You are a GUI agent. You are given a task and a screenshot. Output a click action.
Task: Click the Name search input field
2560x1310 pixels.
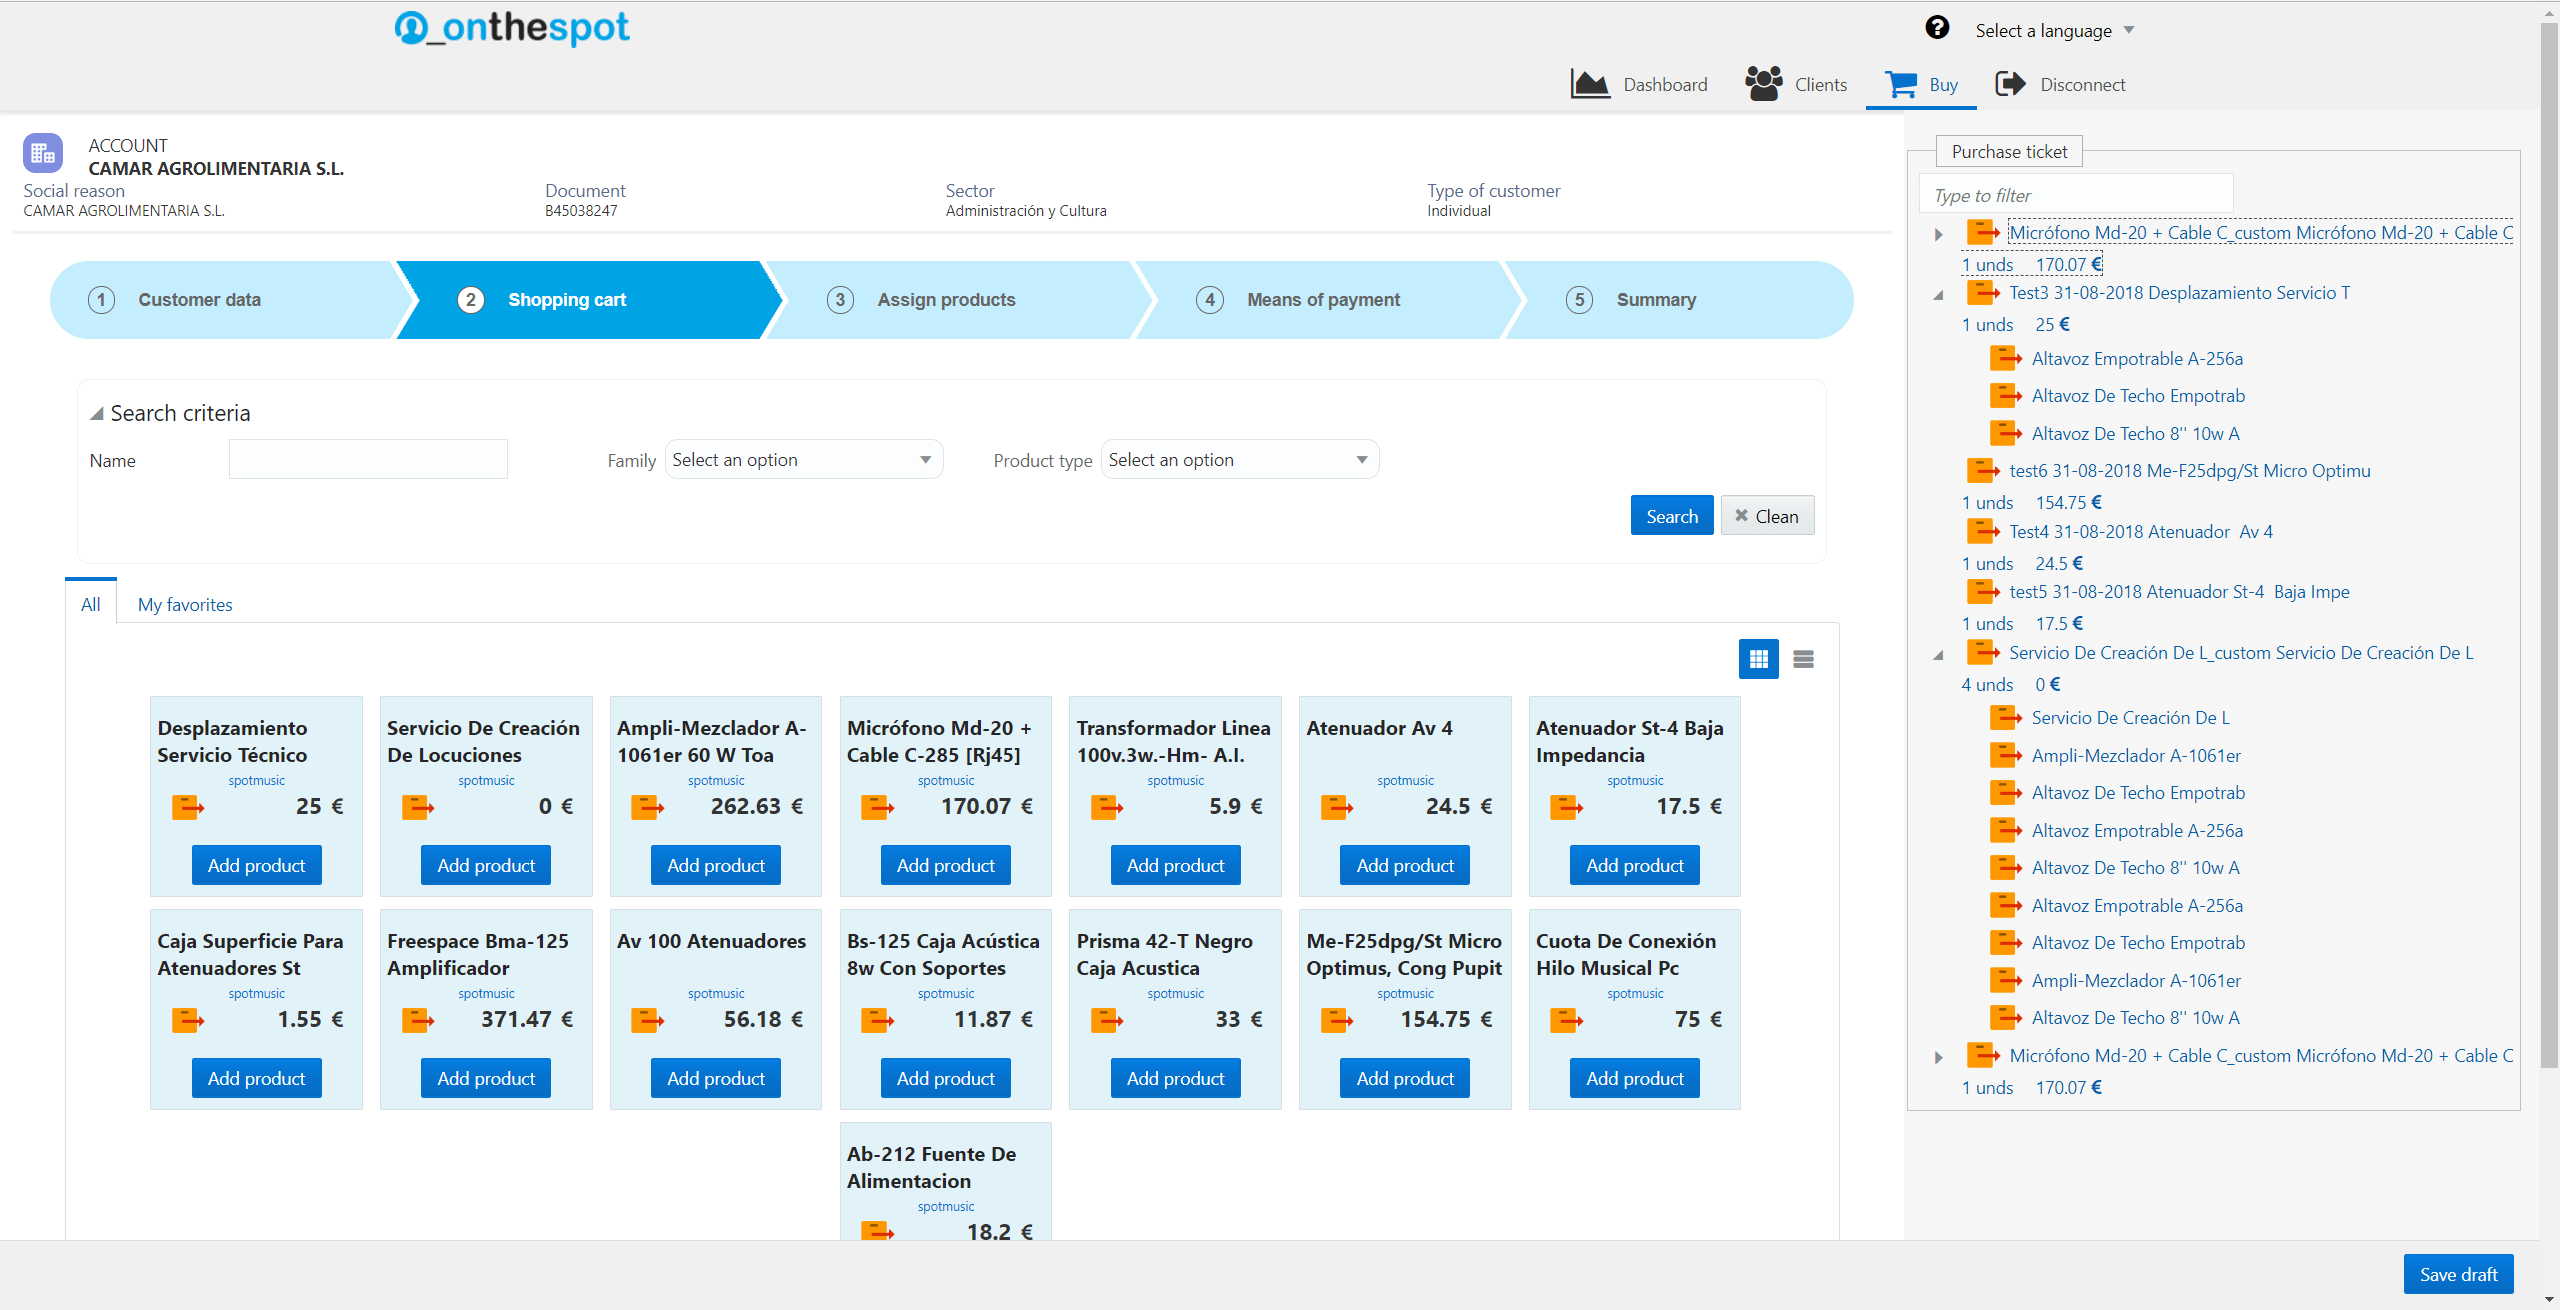[x=368, y=460]
